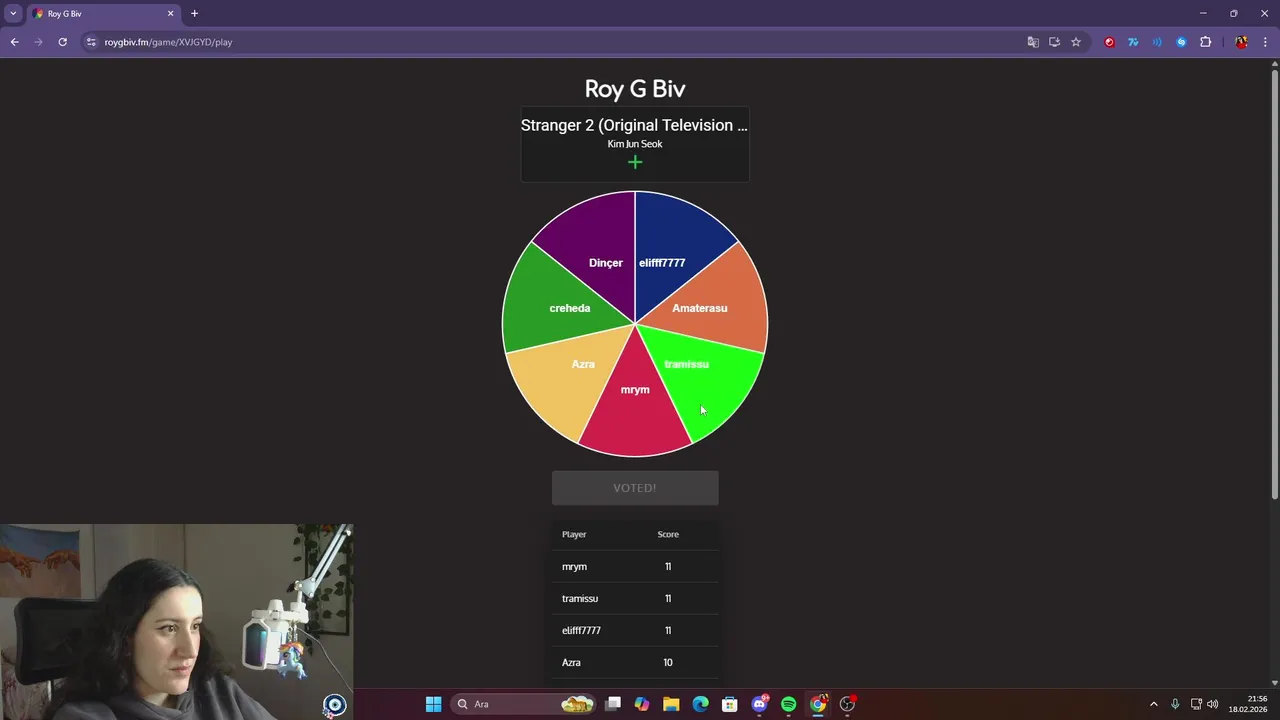Click mrym in the score table
The width and height of the screenshot is (1280, 720).
pos(574,566)
